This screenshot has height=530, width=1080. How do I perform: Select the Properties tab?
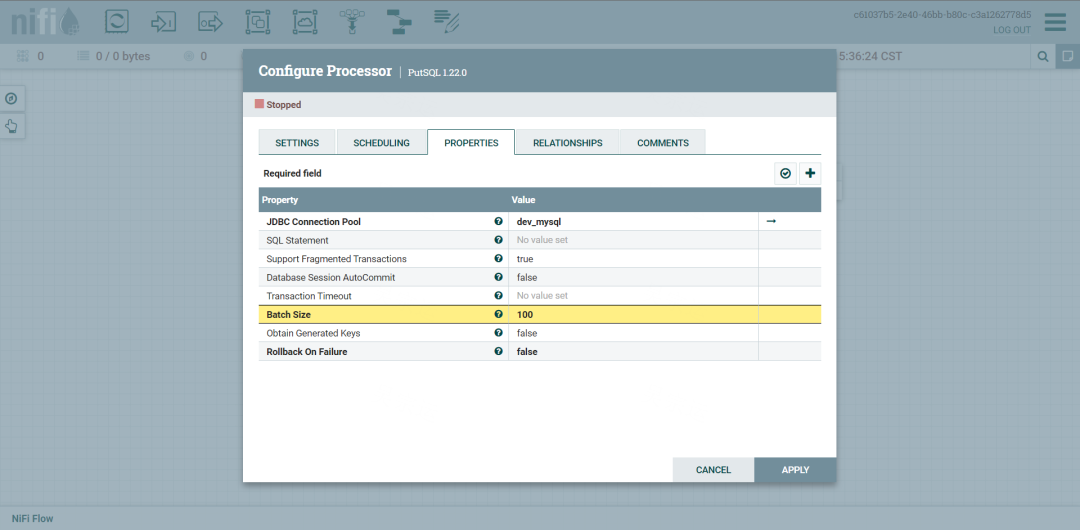click(471, 143)
